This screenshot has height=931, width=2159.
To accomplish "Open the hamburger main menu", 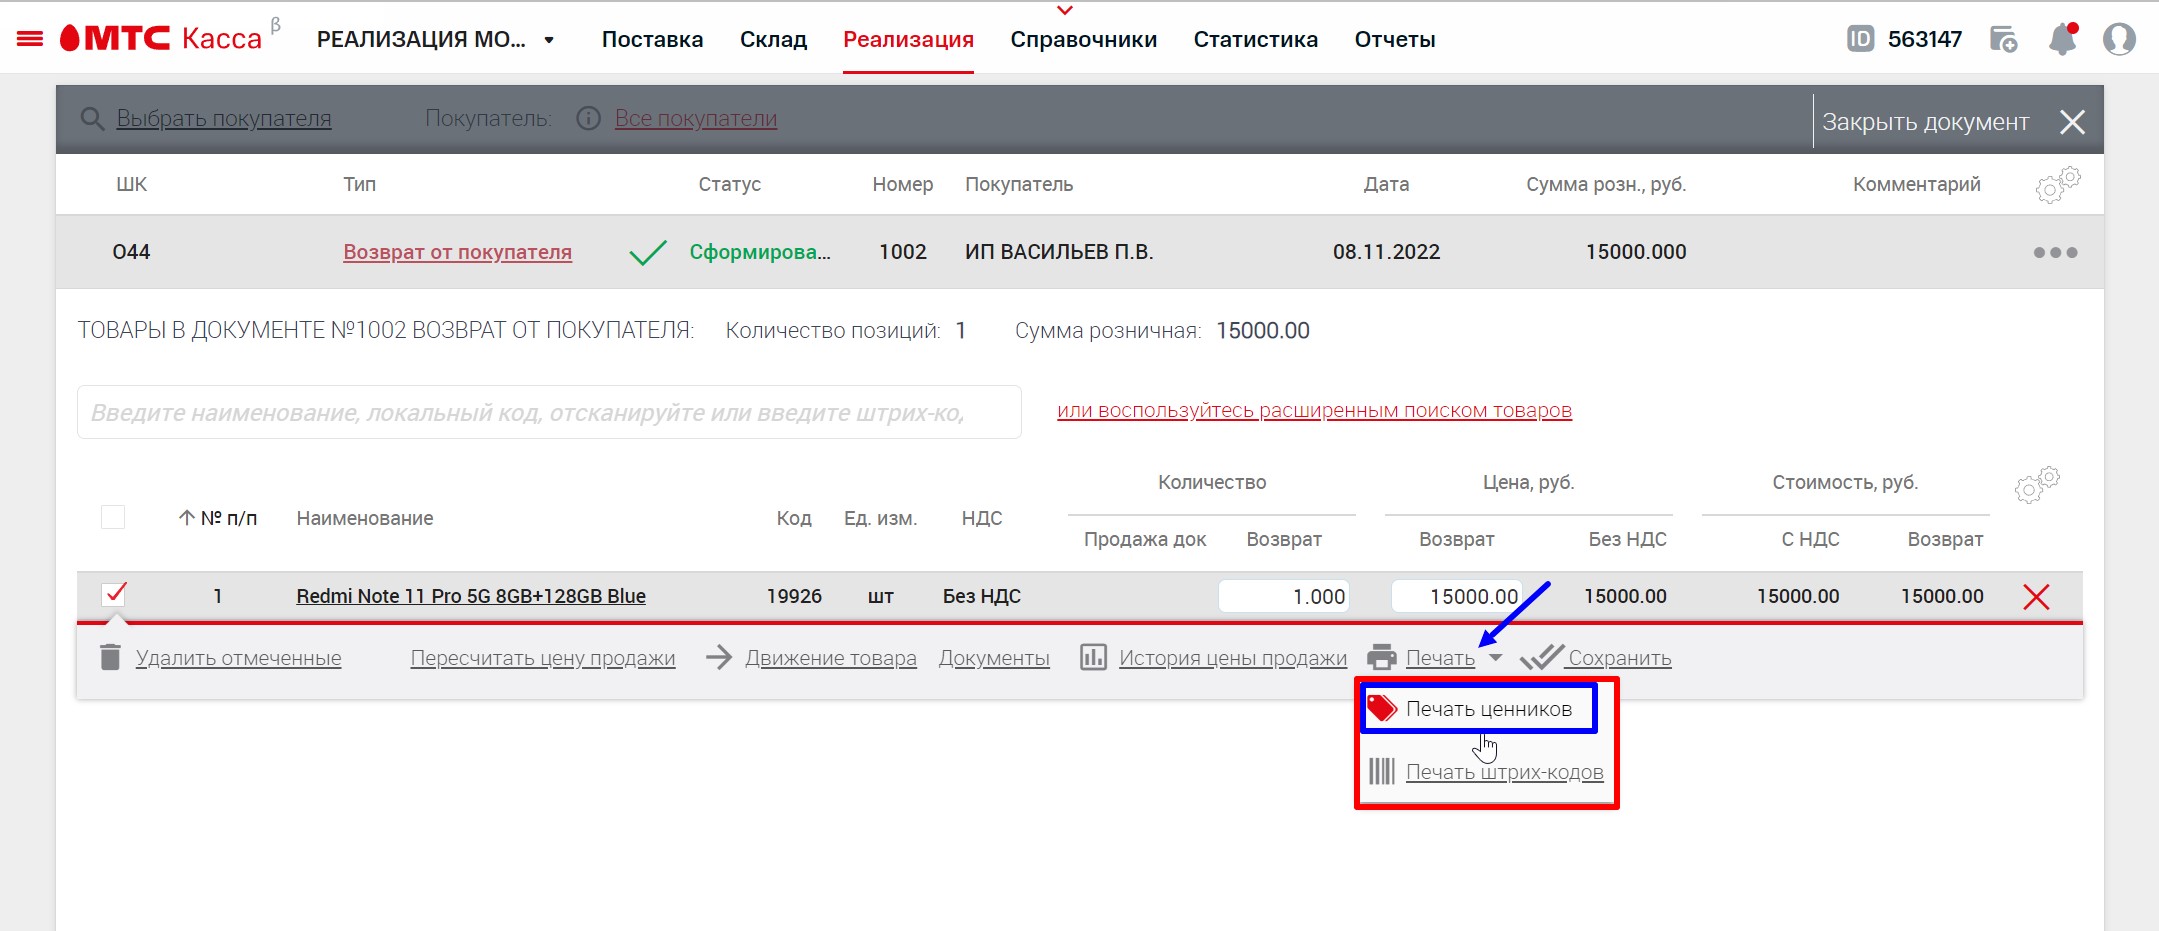I will (x=31, y=39).
